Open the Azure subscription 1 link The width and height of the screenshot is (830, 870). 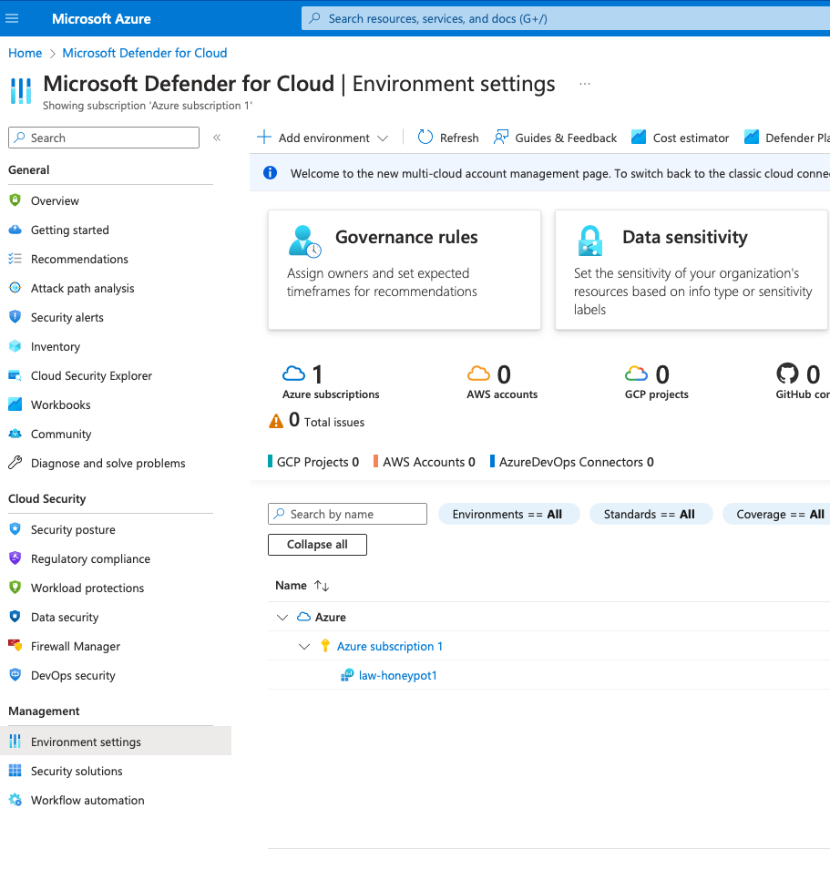389,647
